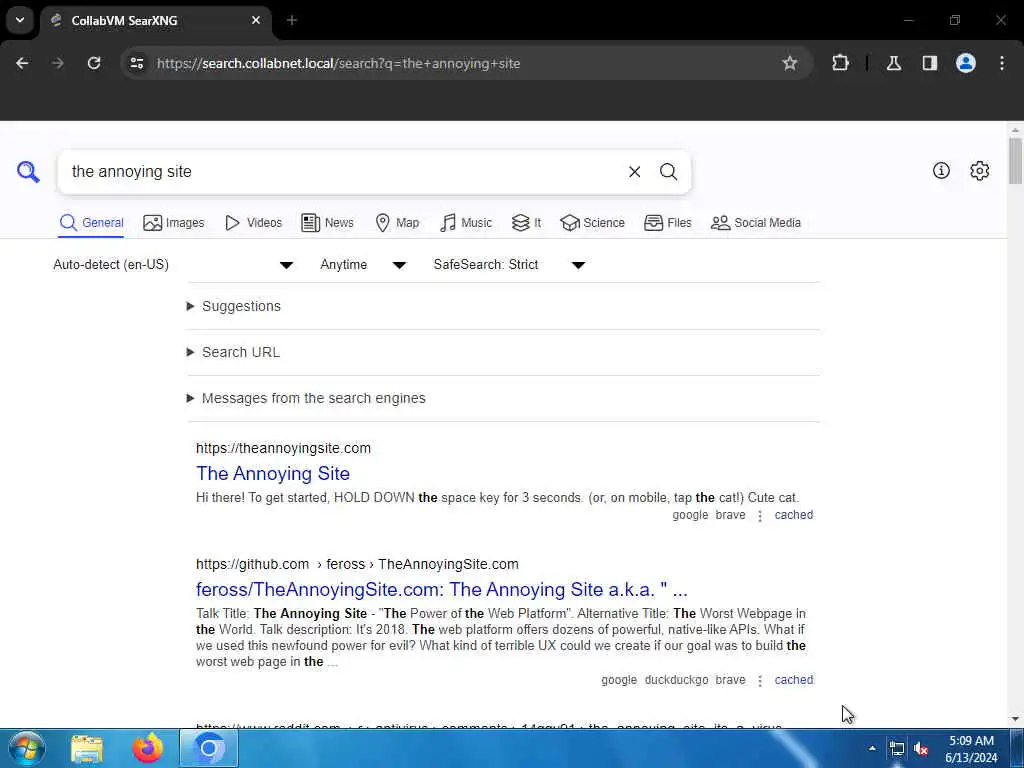Clear the search query with X
1024x768 pixels.
[x=634, y=172]
